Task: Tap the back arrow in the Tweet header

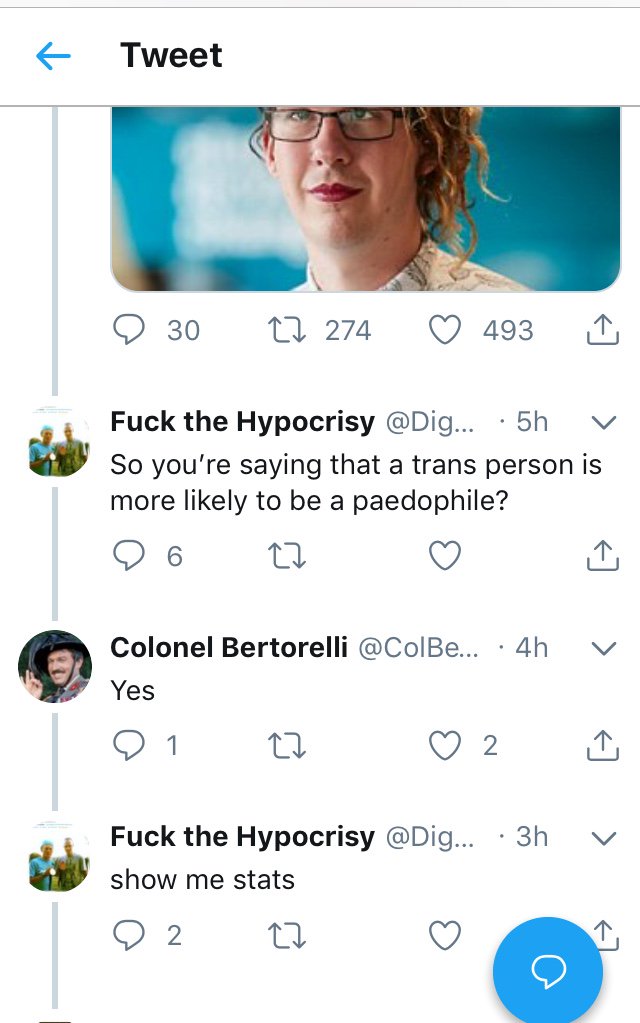Action: pos(53,56)
